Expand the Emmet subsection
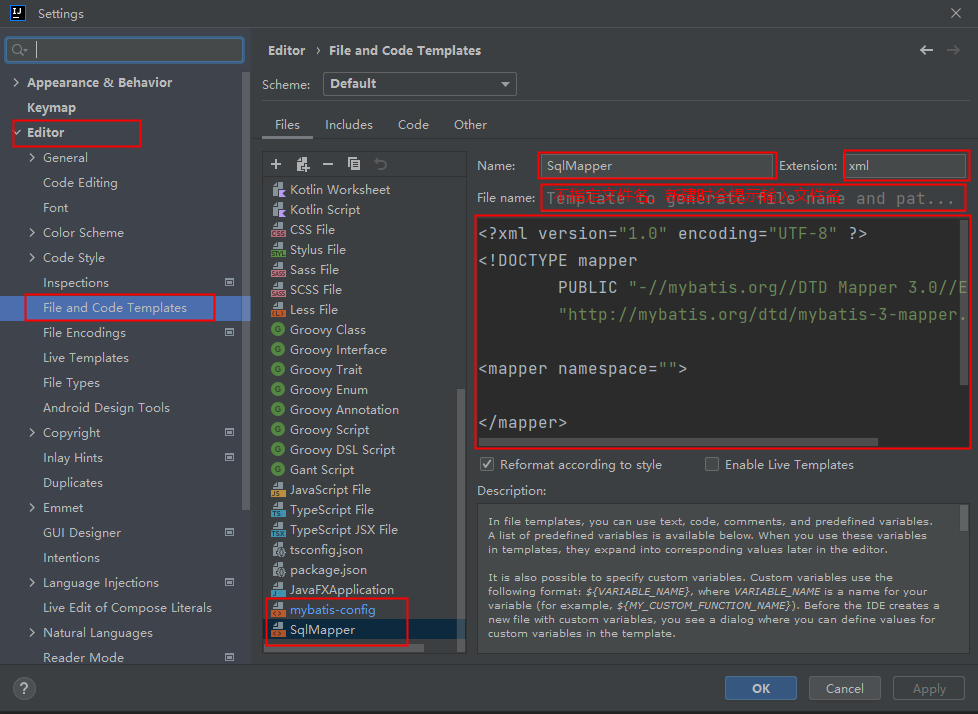The height and width of the screenshot is (714, 978). click(x=32, y=507)
